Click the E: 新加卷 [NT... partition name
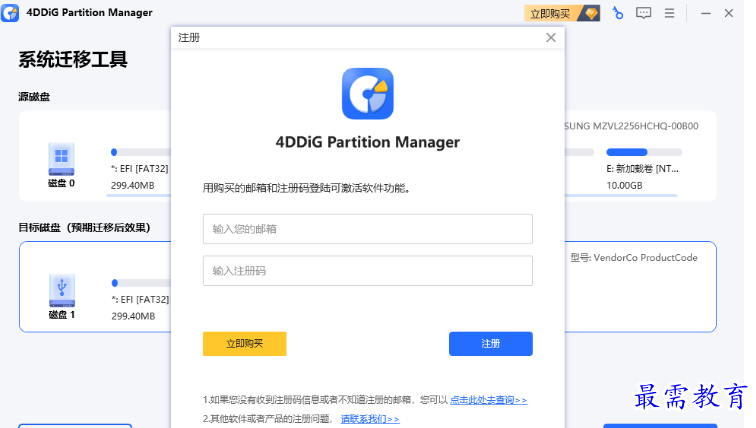The height and width of the screenshot is (428, 756). (x=642, y=169)
